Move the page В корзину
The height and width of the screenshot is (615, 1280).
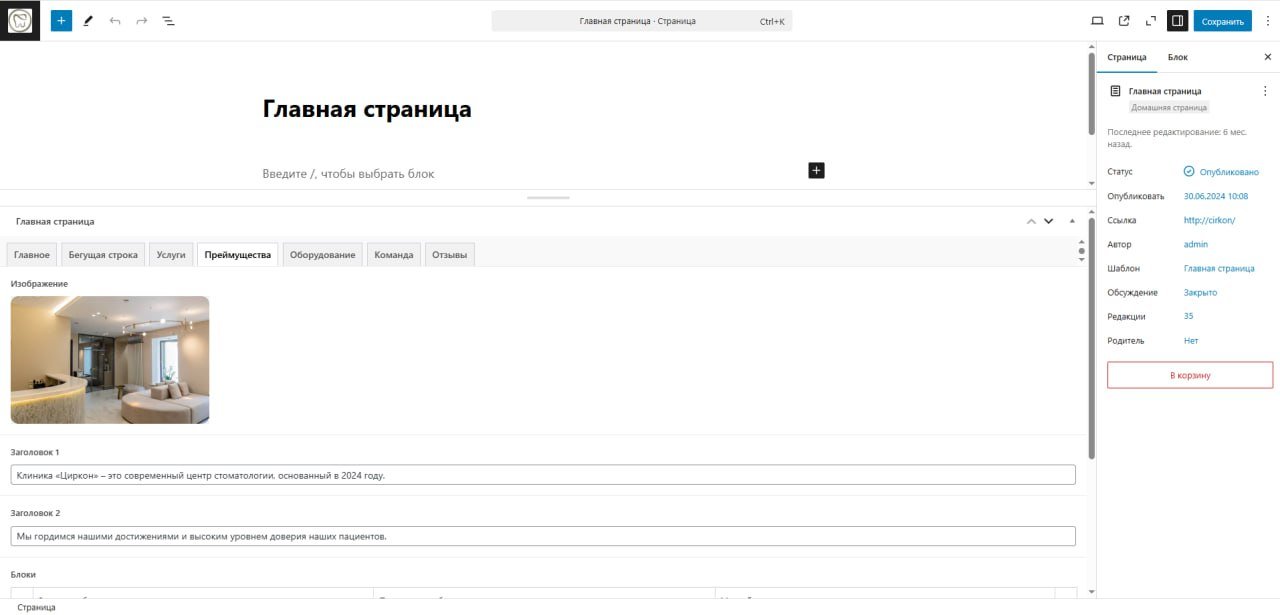click(x=1190, y=375)
